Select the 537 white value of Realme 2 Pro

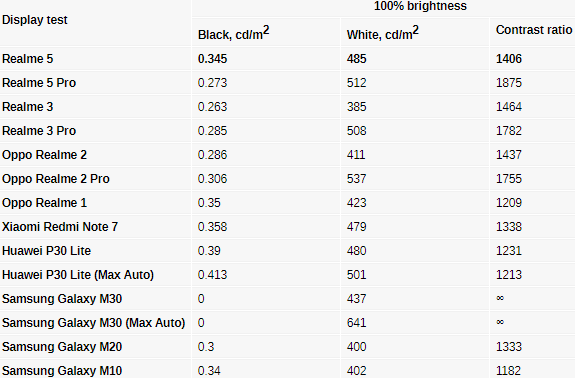click(356, 179)
